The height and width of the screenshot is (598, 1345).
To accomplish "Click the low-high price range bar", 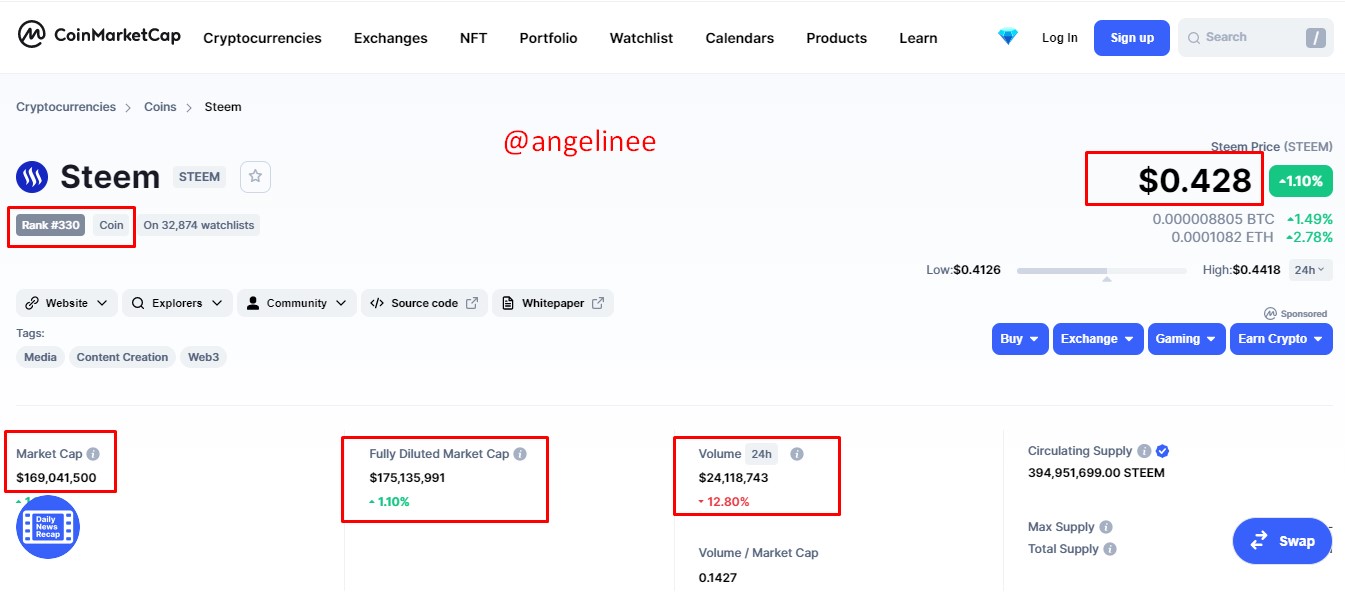I will [1102, 270].
